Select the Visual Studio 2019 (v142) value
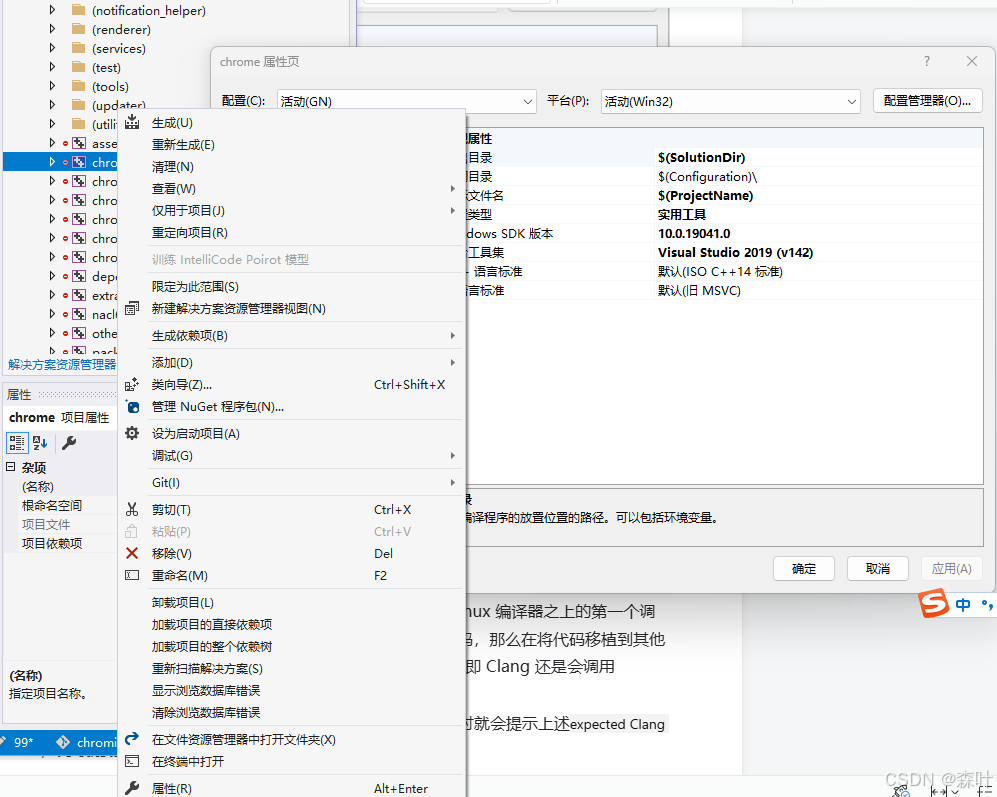 735,253
